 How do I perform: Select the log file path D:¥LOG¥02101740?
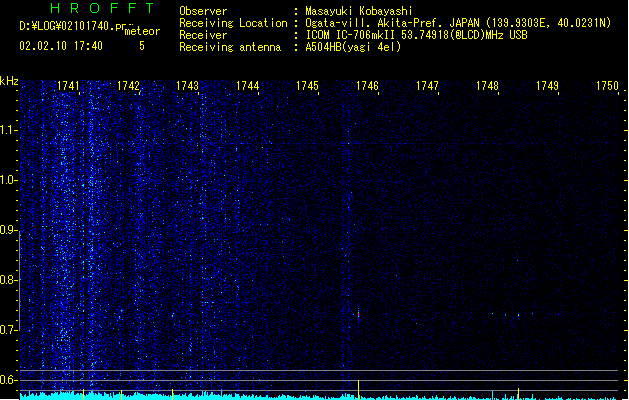[x=67, y=26]
